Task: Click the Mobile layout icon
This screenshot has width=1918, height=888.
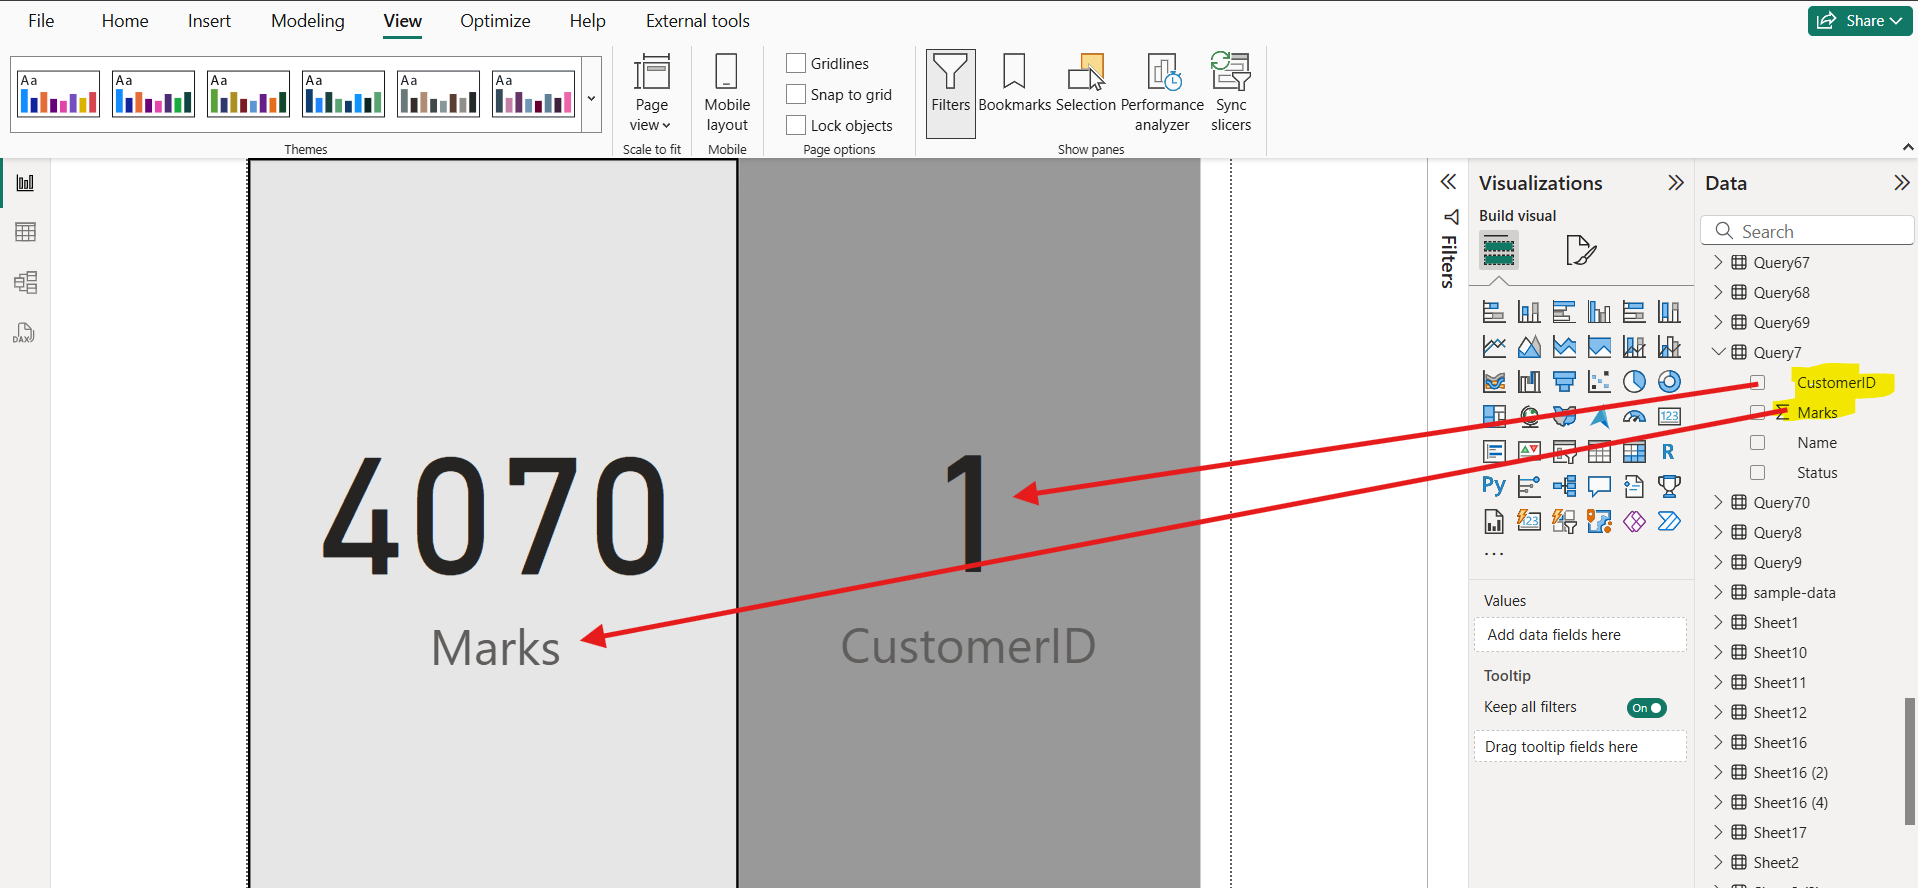Action: click(727, 92)
